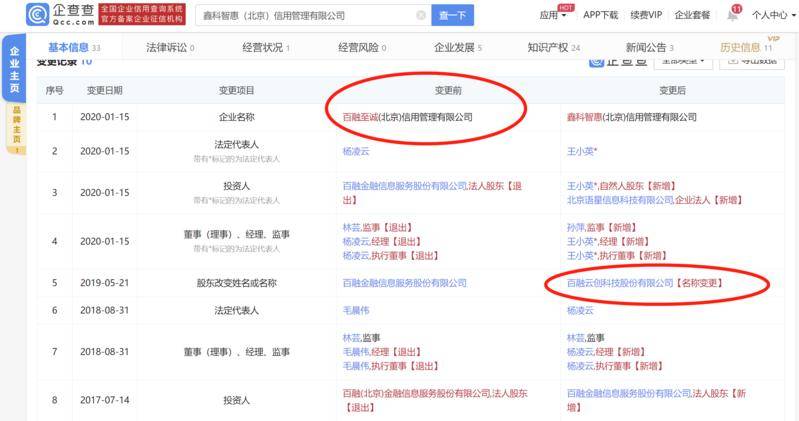Select the 2019-05-21 date cell
799x421 pixels.
click(104, 283)
